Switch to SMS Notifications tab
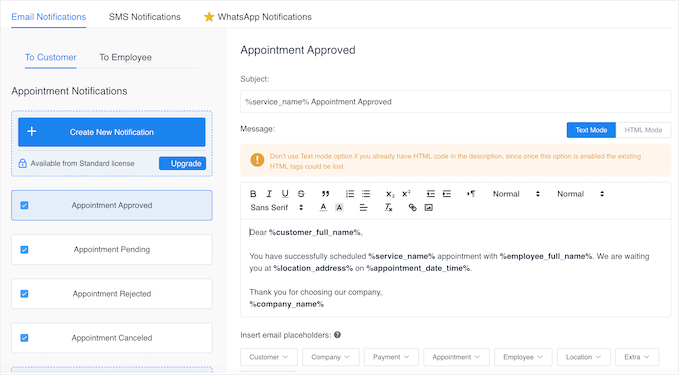Screen dimensions: 680x375 click(x=144, y=17)
